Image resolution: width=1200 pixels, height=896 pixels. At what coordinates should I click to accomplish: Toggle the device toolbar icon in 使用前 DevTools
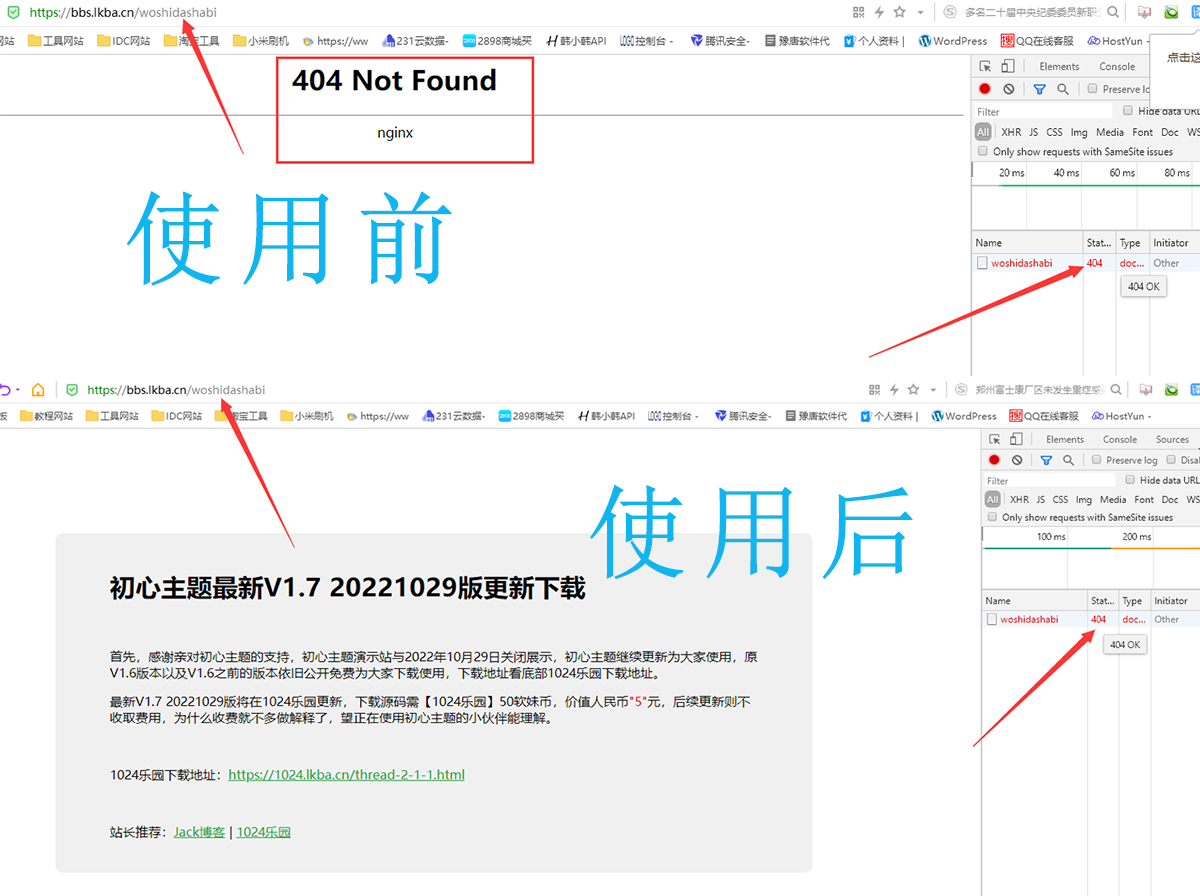[x=1007, y=66]
